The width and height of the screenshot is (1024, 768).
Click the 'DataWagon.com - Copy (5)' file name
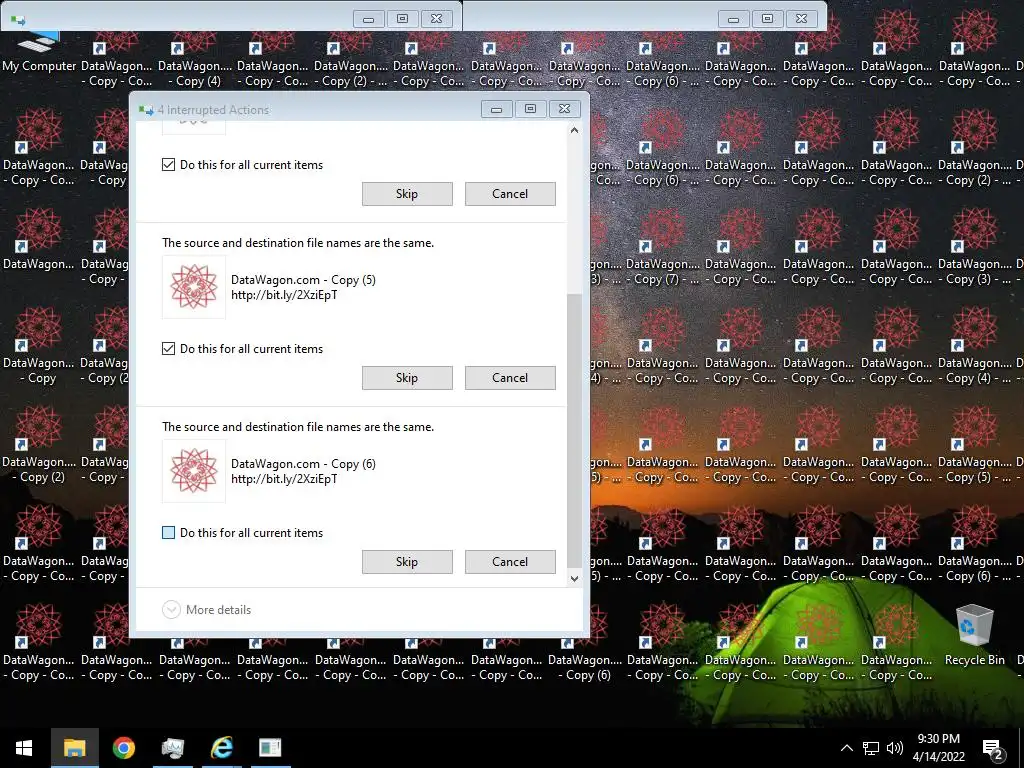[x=303, y=280]
